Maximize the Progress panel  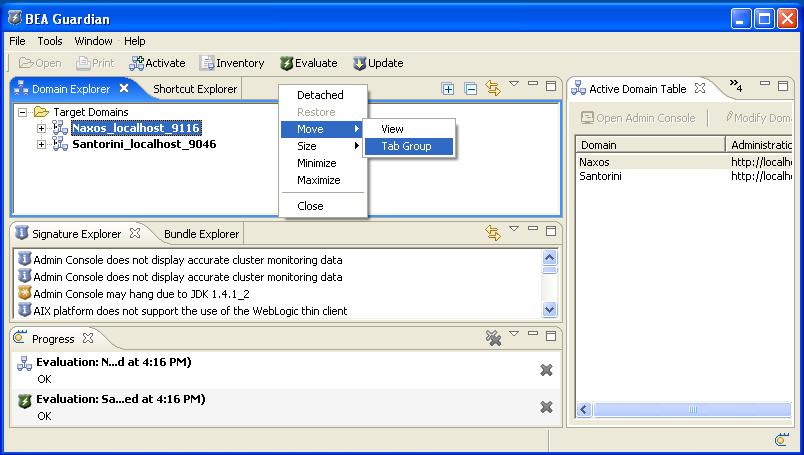(551, 336)
